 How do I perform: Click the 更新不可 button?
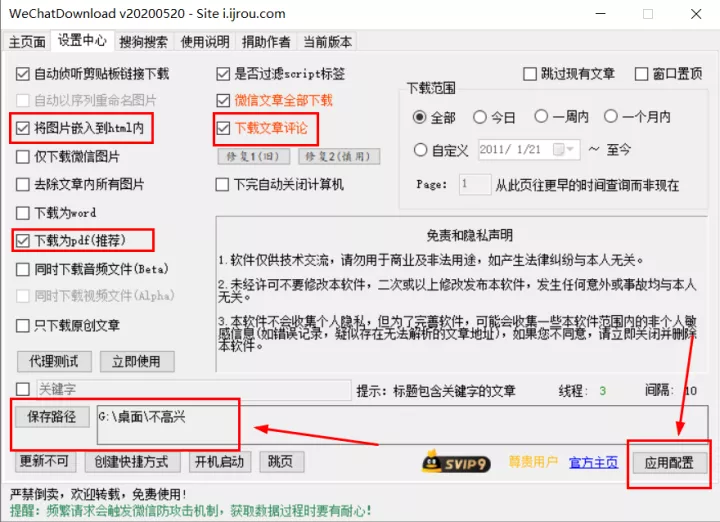pyautogui.click(x=45, y=461)
